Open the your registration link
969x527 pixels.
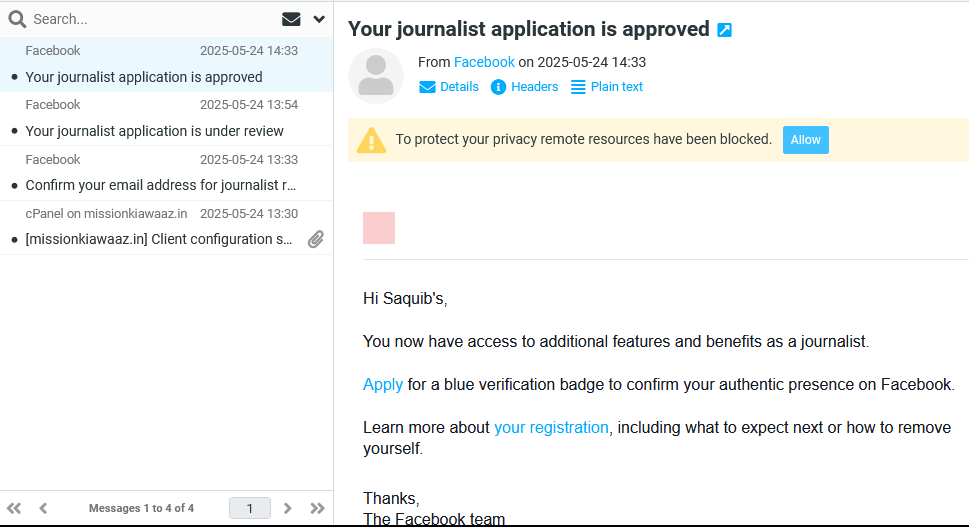coord(551,428)
